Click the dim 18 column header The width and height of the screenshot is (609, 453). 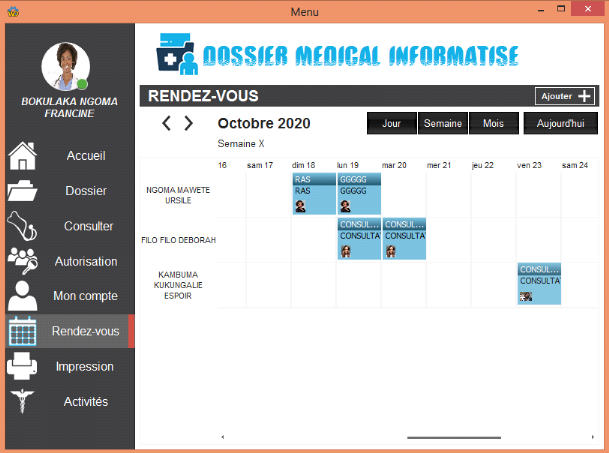click(303, 165)
